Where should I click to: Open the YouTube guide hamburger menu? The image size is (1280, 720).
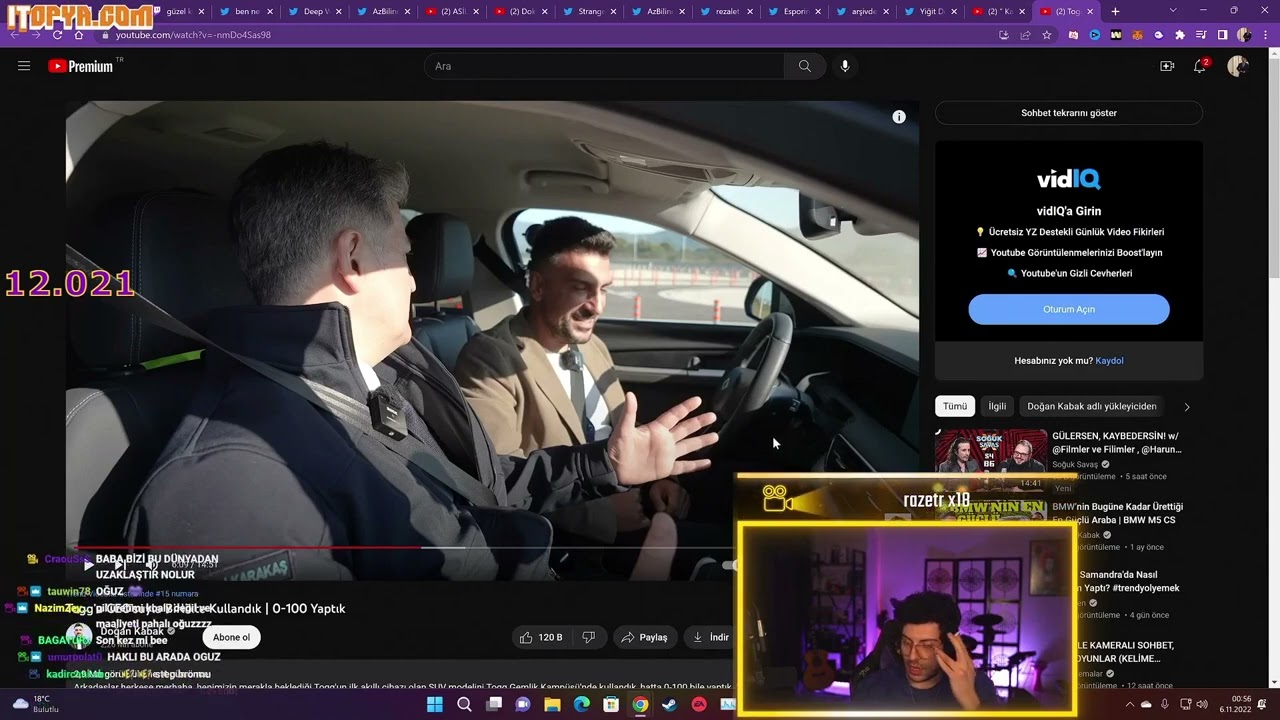[24, 66]
